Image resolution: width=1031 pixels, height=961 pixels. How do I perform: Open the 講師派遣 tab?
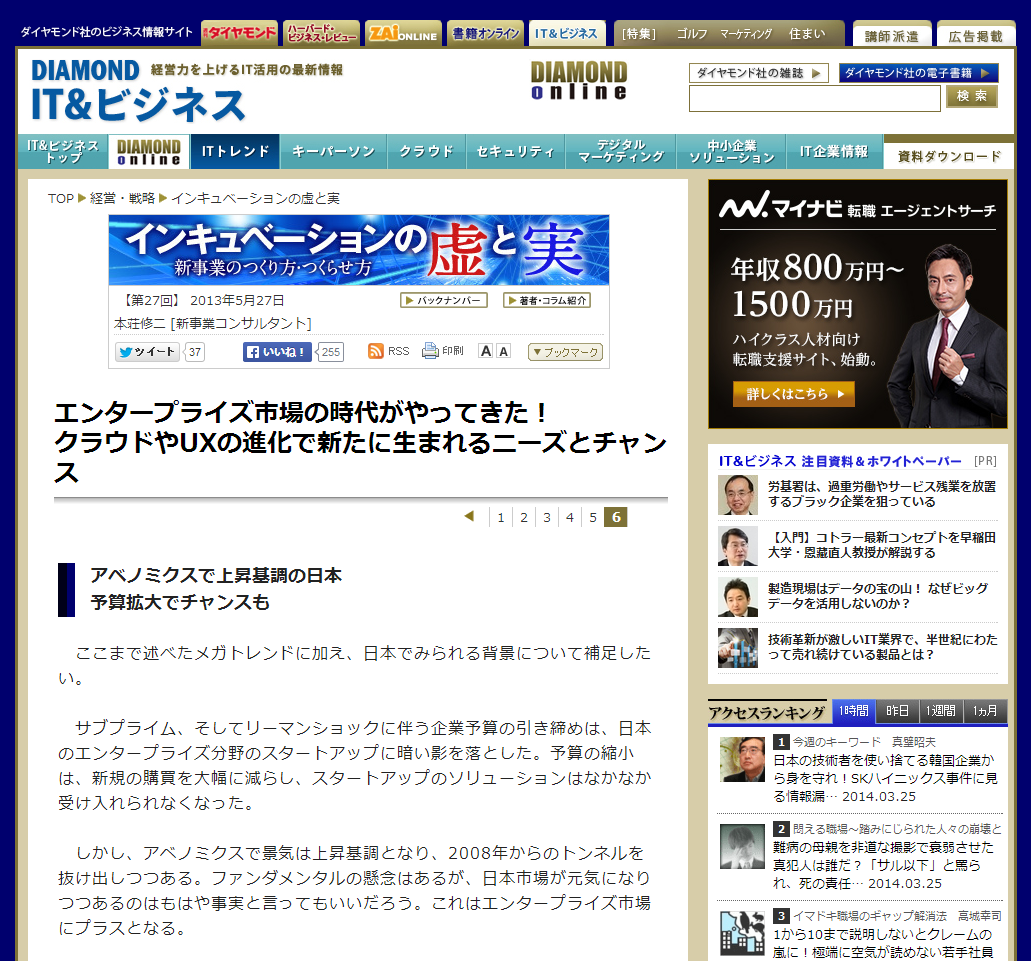(892, 35)
